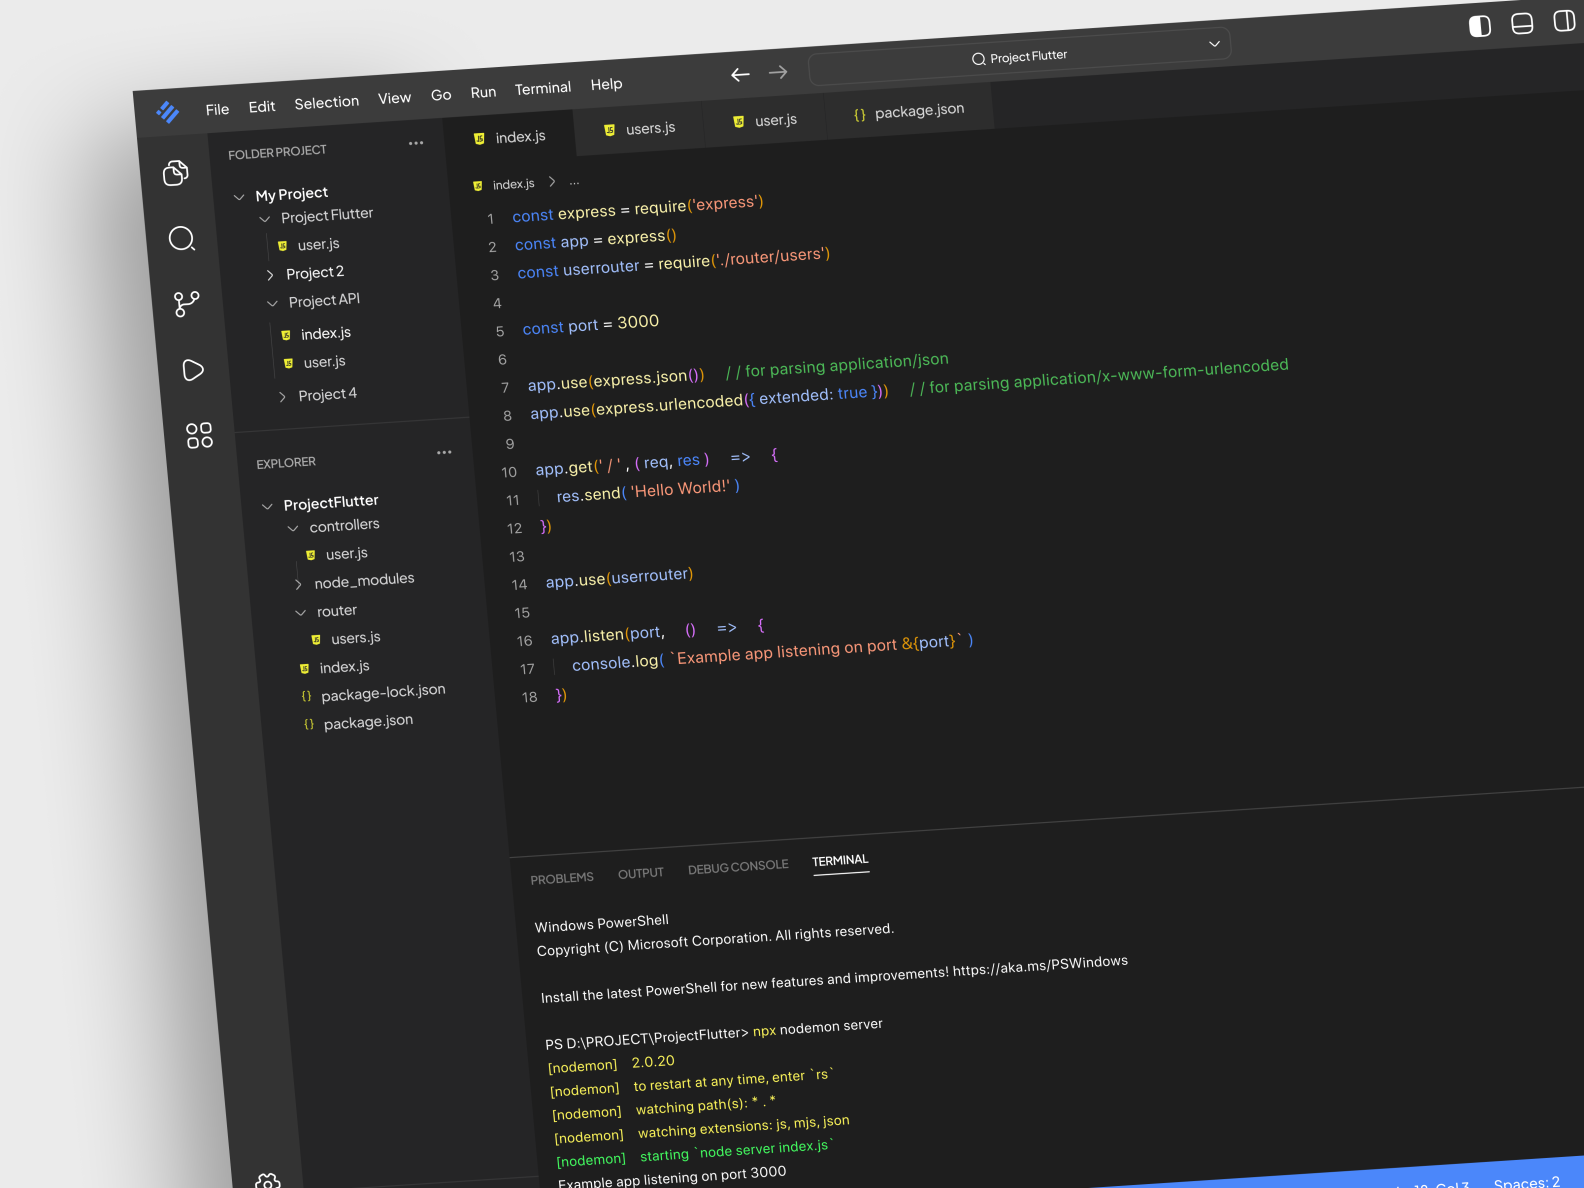Screen dimensions: 1584x1188
Task: Click the Project Flutter search box
Action: [x=1020, y=57]
